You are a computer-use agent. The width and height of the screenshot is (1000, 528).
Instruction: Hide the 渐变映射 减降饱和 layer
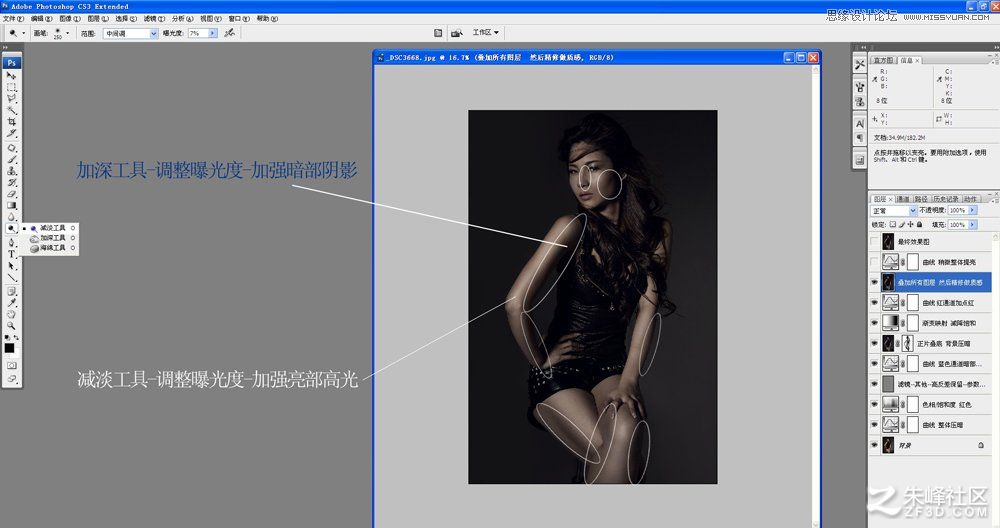874,323
